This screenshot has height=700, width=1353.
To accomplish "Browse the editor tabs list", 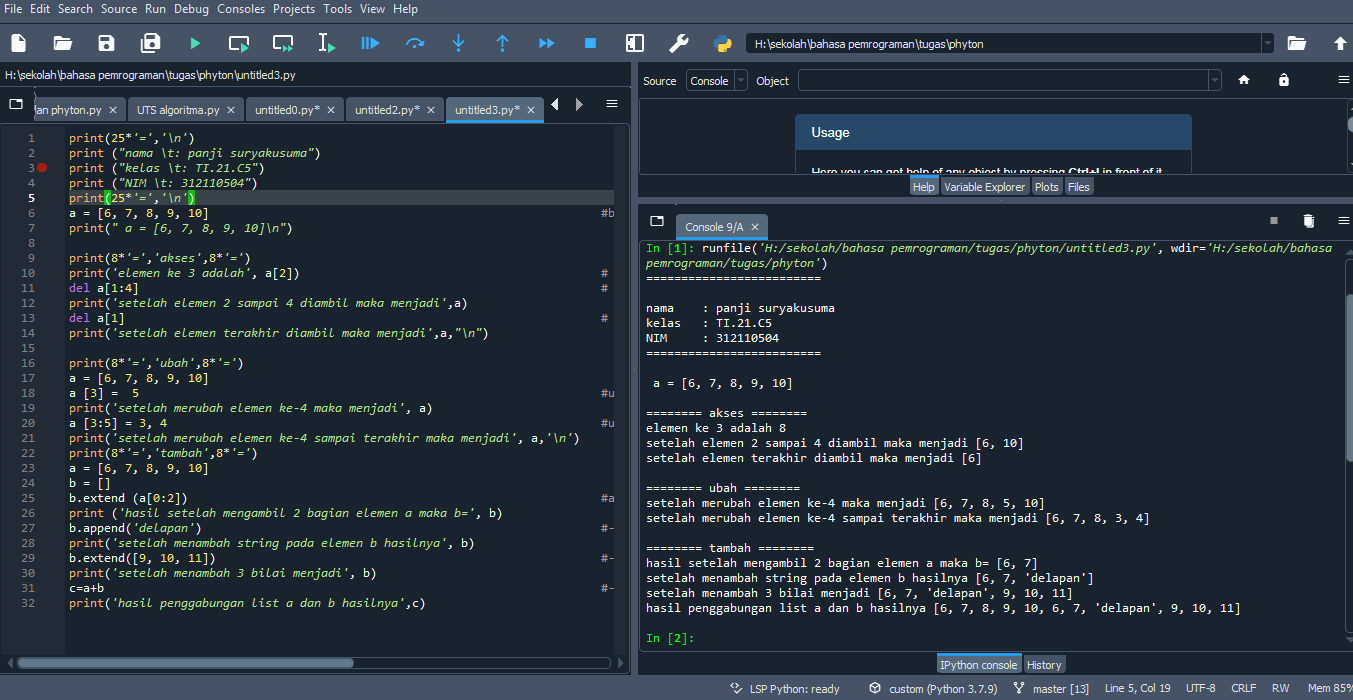I will (16, 104).
